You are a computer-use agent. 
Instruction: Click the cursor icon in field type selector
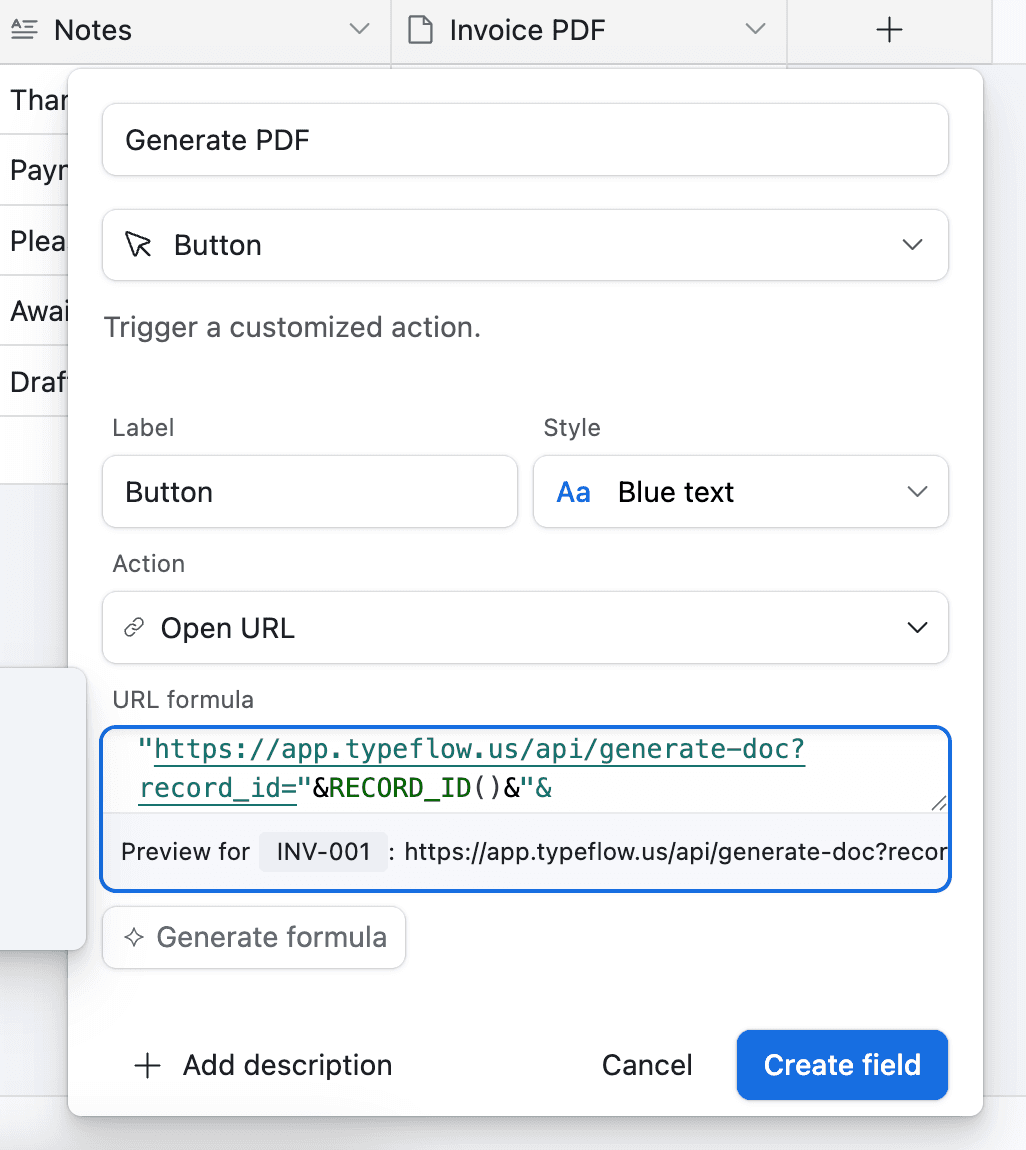[x=138, y=245]
